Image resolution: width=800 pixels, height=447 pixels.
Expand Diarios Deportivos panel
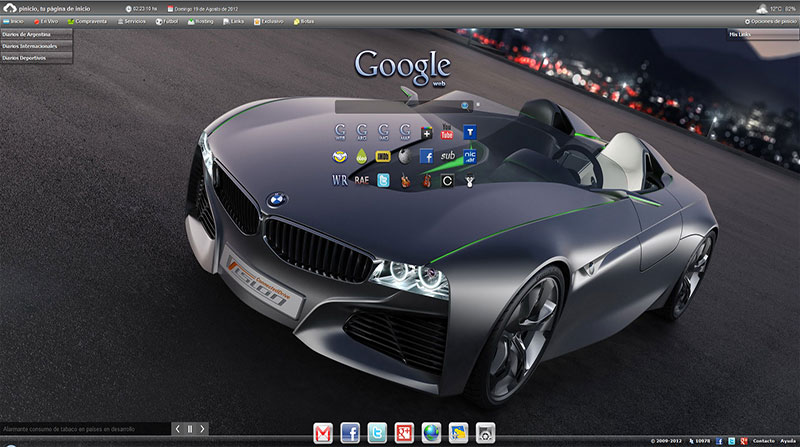click(x=37, y=58)
